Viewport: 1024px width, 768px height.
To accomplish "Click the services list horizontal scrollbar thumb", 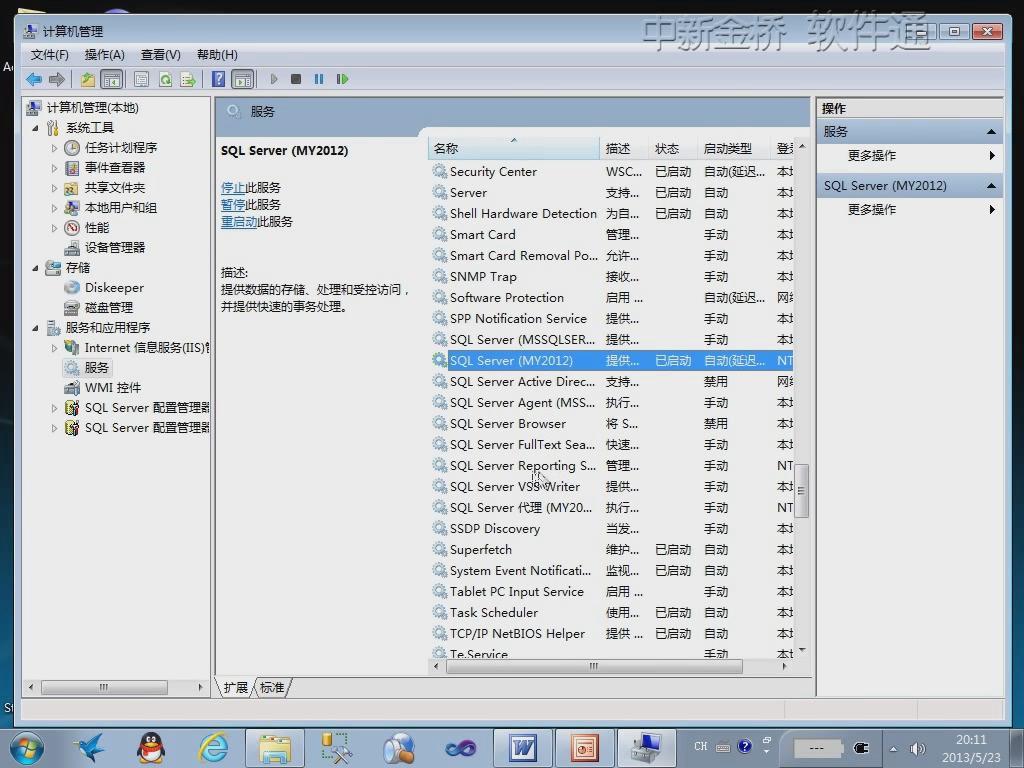I will pos(594,666).
